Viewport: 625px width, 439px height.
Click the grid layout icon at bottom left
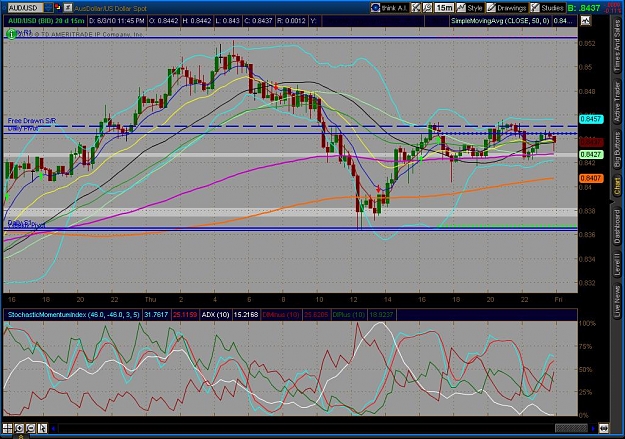pyautogui.click(x=8, y=429)
